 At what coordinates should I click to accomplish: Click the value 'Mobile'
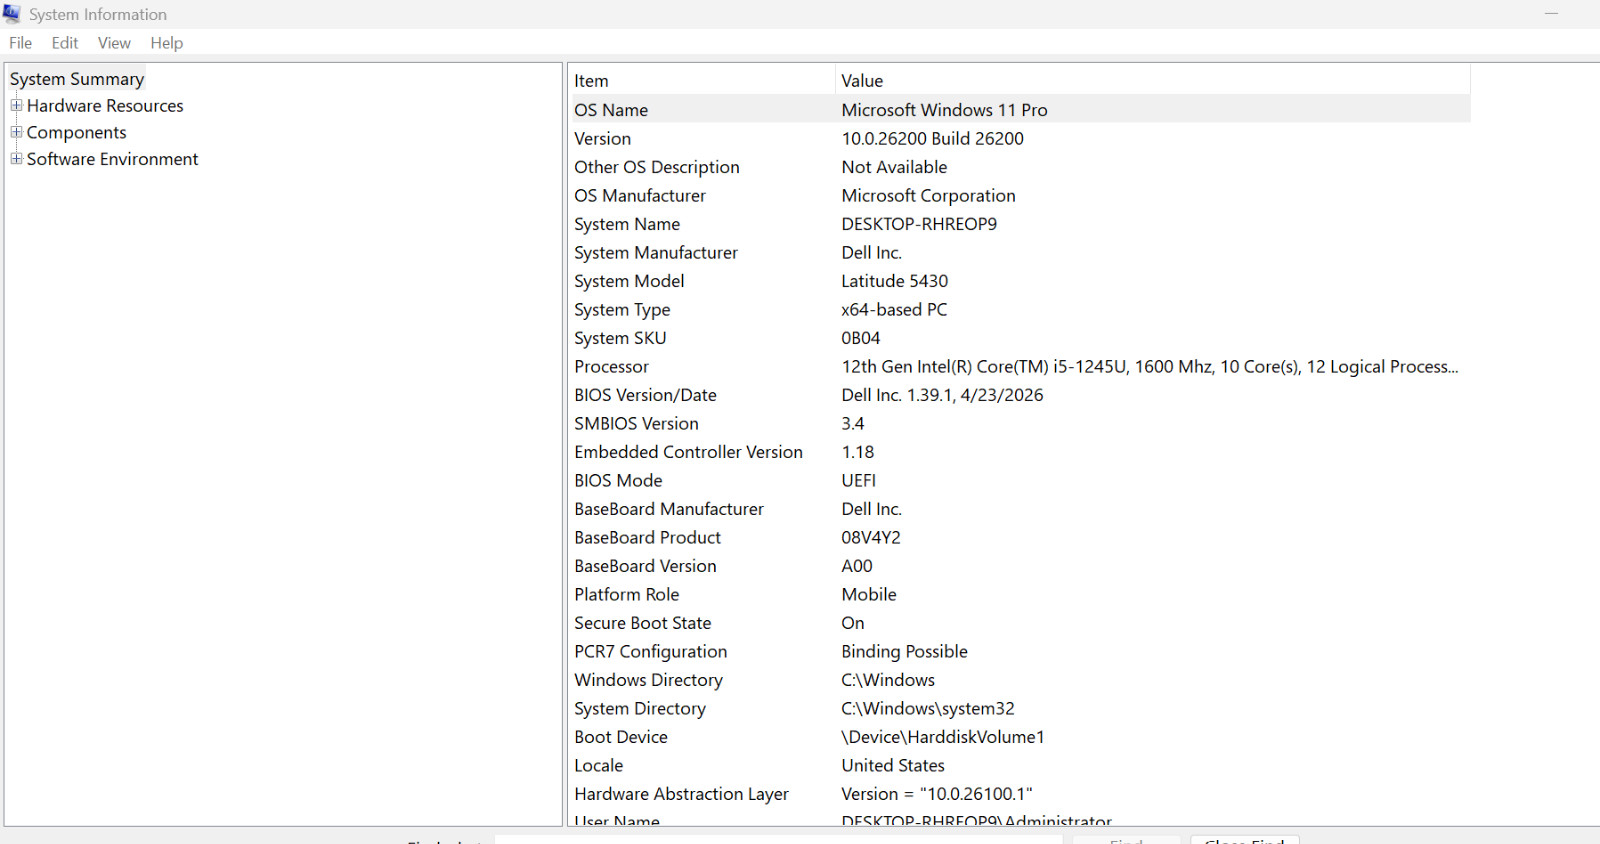[868, 595]
